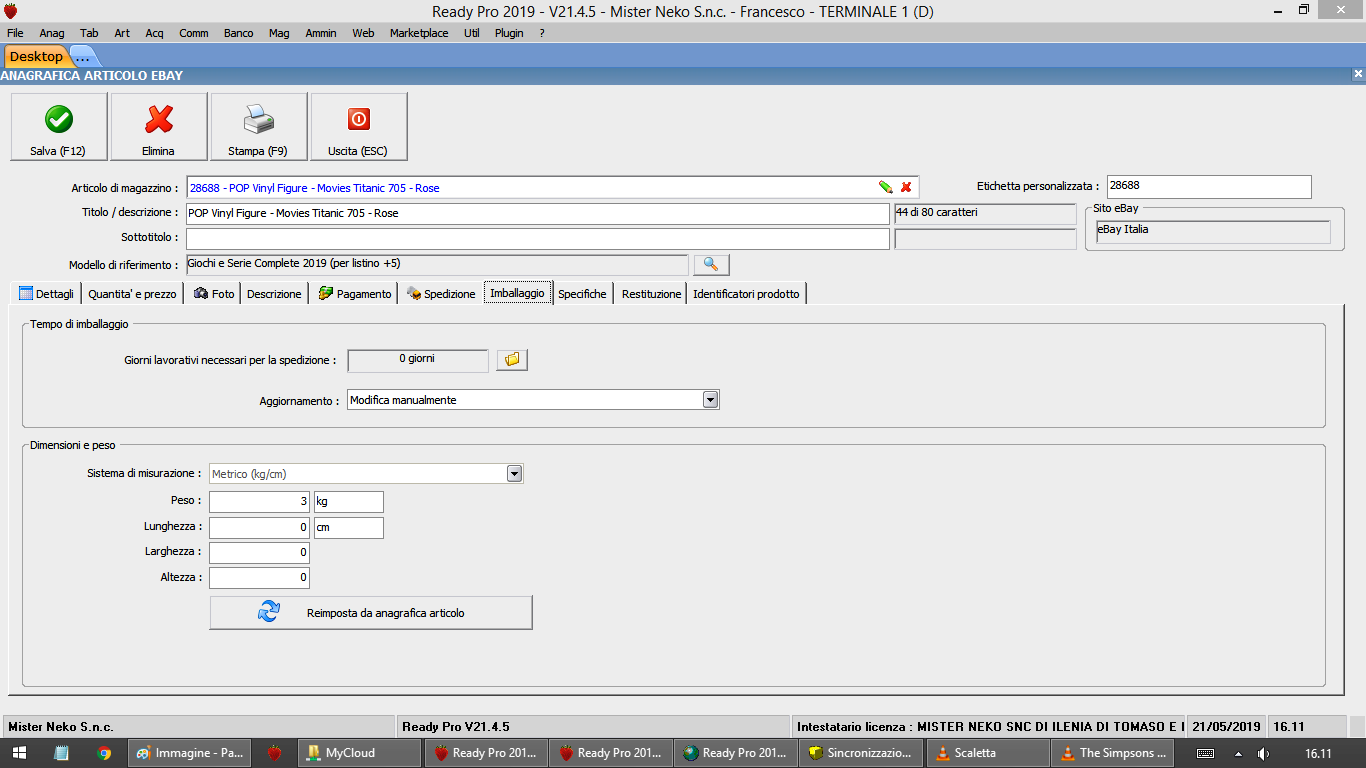
Task: Expand the Sistema di misurazione dropdown
Action: 514,474
